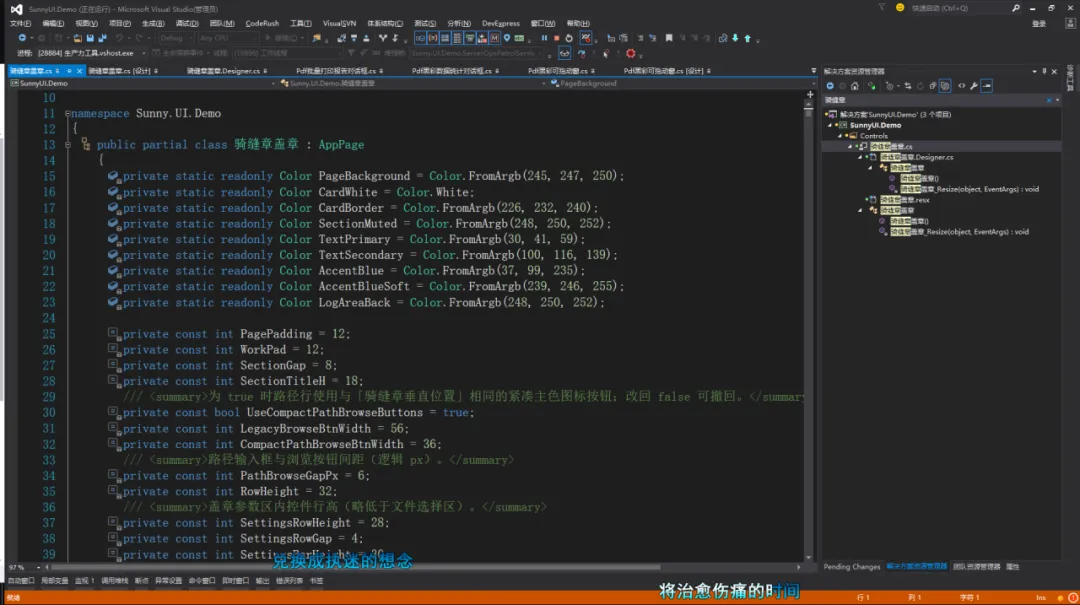Click the pin icon on Solution Explorer panel
Viewport: 1080px width, 605px height.
(1044, 72)
